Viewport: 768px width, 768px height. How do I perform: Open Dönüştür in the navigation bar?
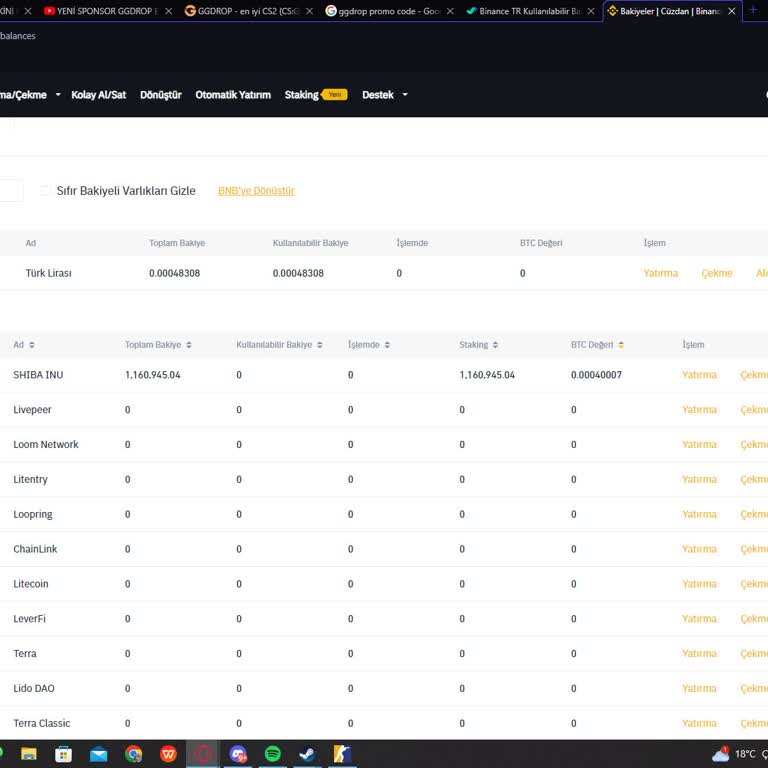(x=161, y=95)
